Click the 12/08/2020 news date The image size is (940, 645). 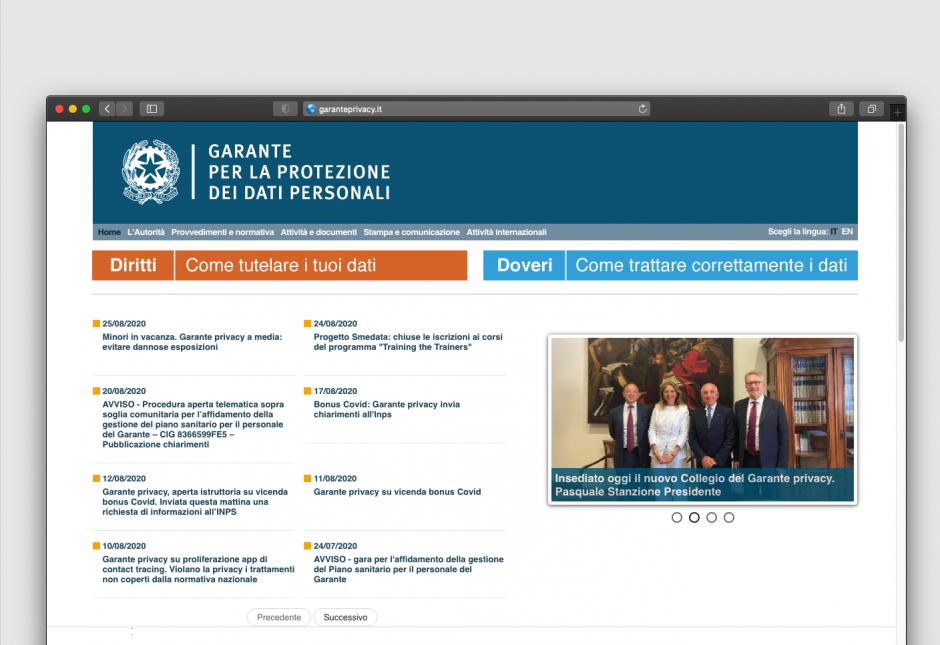[123, 478]
